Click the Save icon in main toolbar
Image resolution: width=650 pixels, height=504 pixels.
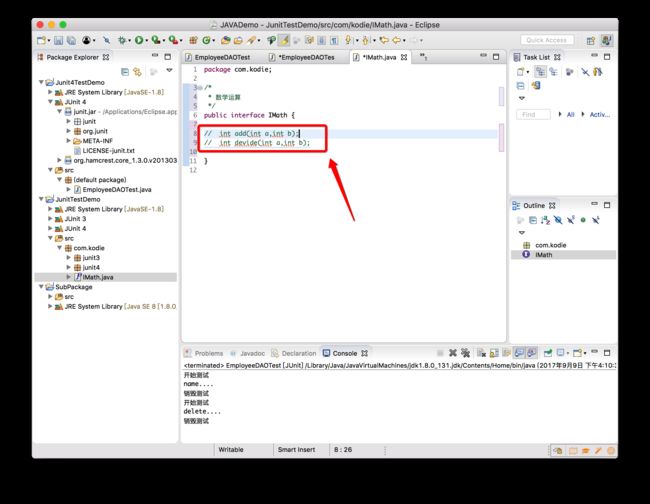click(58, 40)
